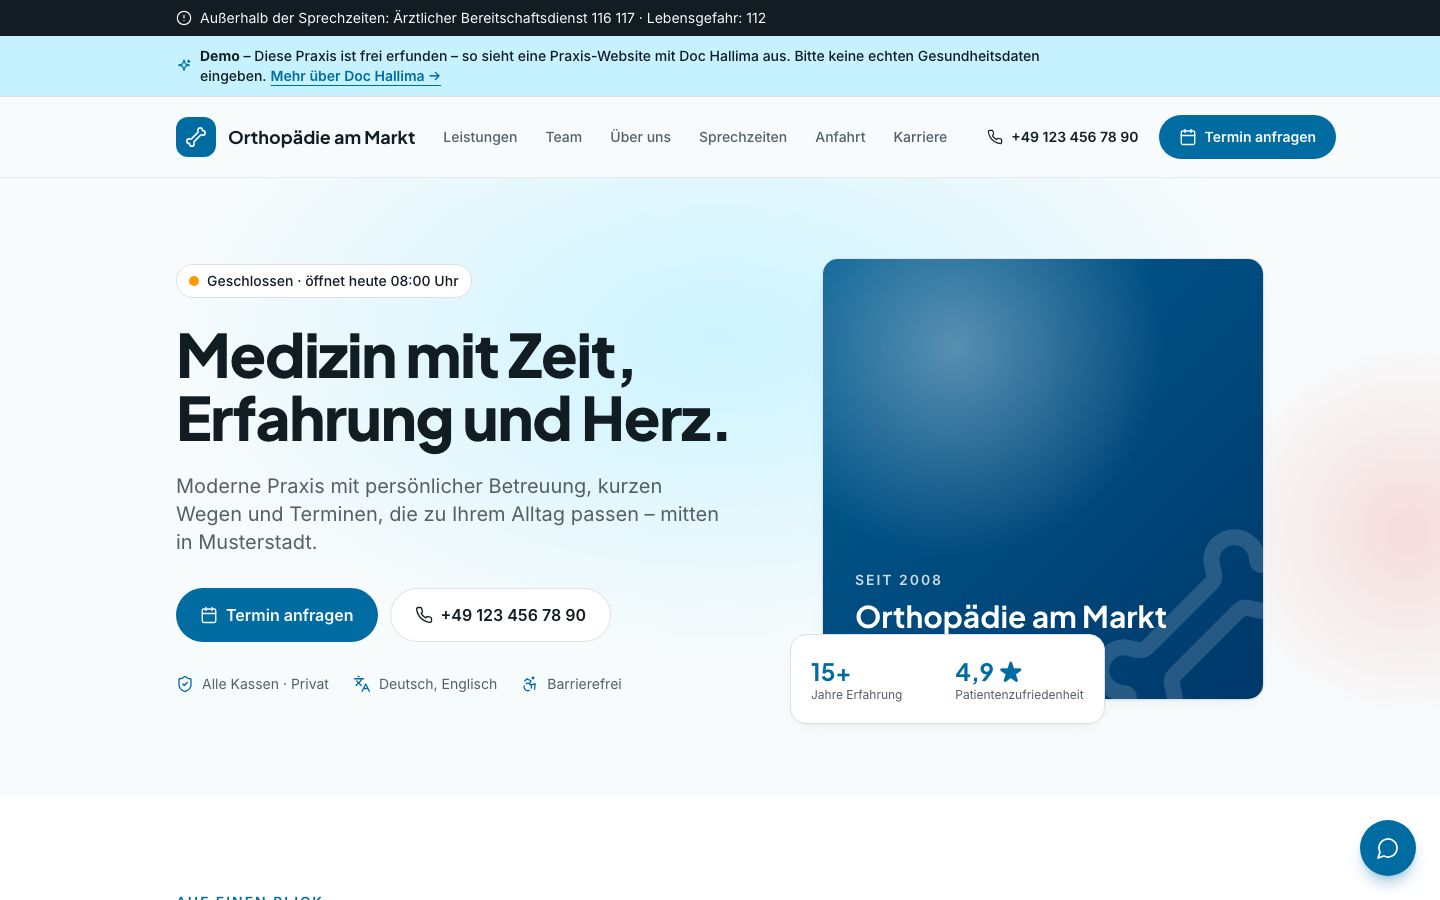Click the sparkle icon in demo banner
The width and height of the screenshot is (1440, 900).
[x=184, y=65]
